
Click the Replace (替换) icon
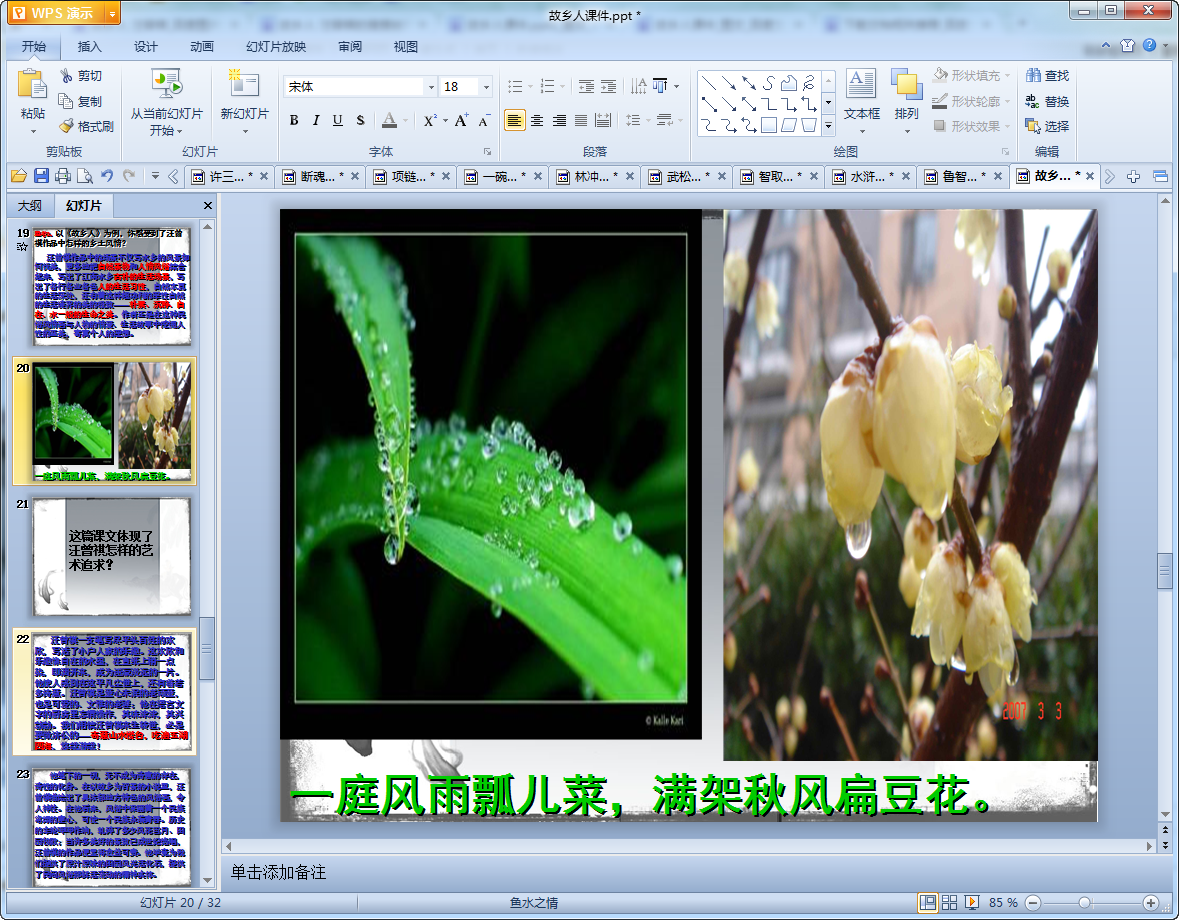[1032, 101]
